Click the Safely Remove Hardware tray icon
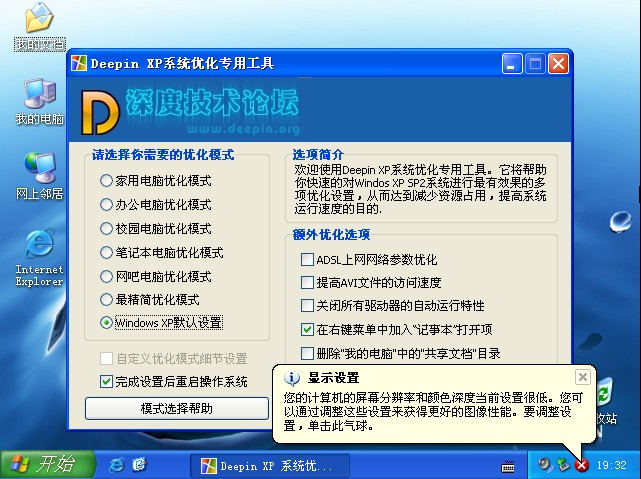This screenshot has width=641, height=479. pos(563,465)
